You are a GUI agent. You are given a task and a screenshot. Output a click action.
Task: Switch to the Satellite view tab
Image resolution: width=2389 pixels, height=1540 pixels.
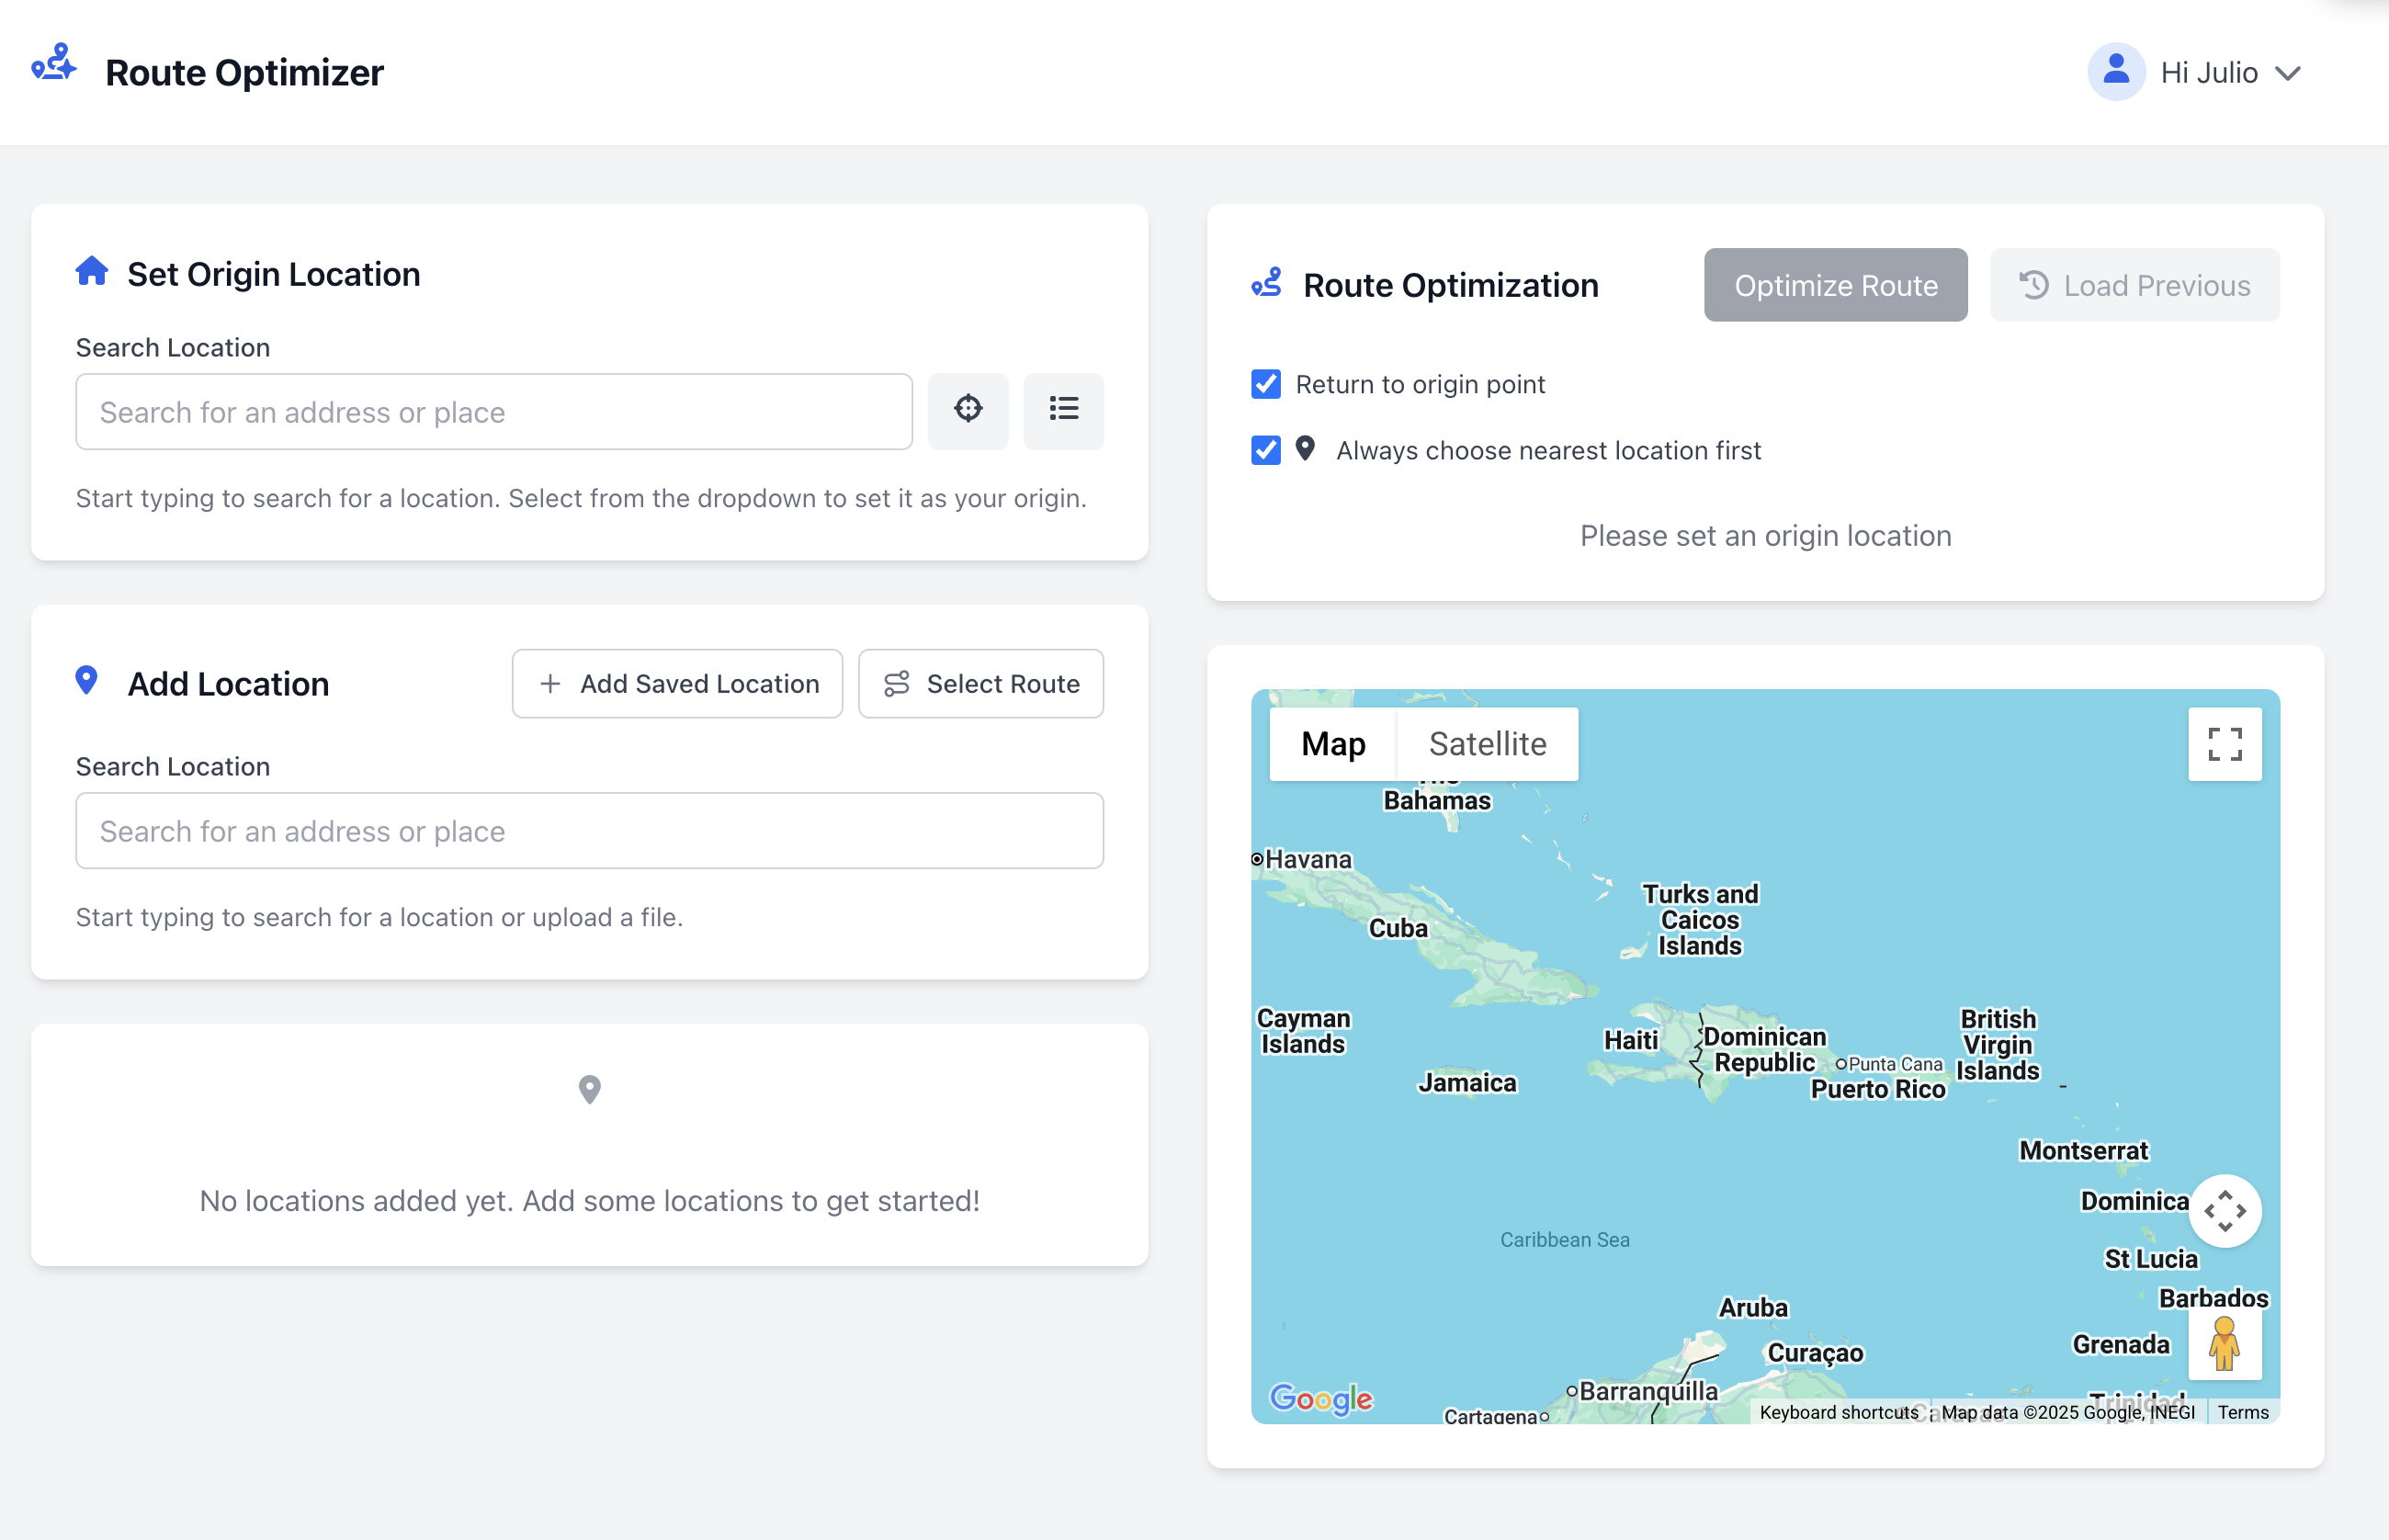[1487, 744]
